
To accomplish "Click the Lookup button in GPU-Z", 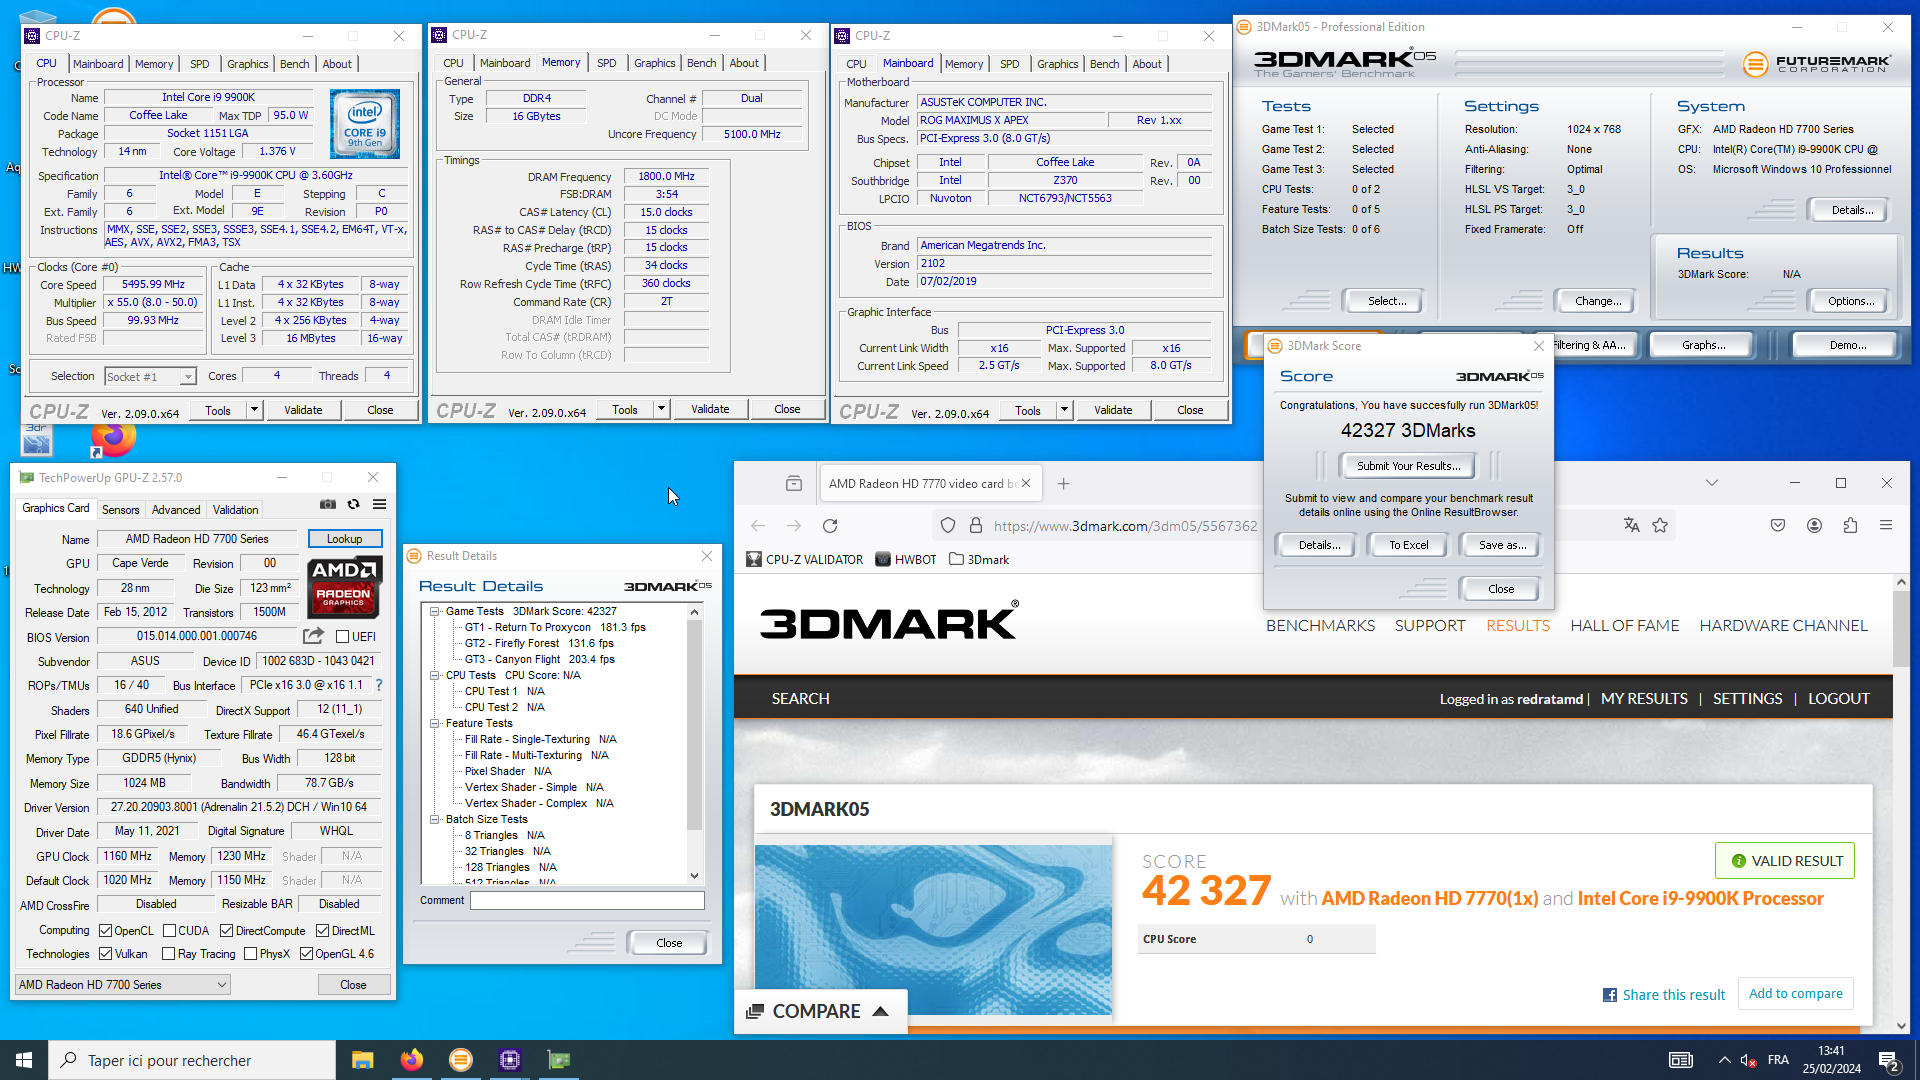I will pyautogui.click(x=345, y=539).
